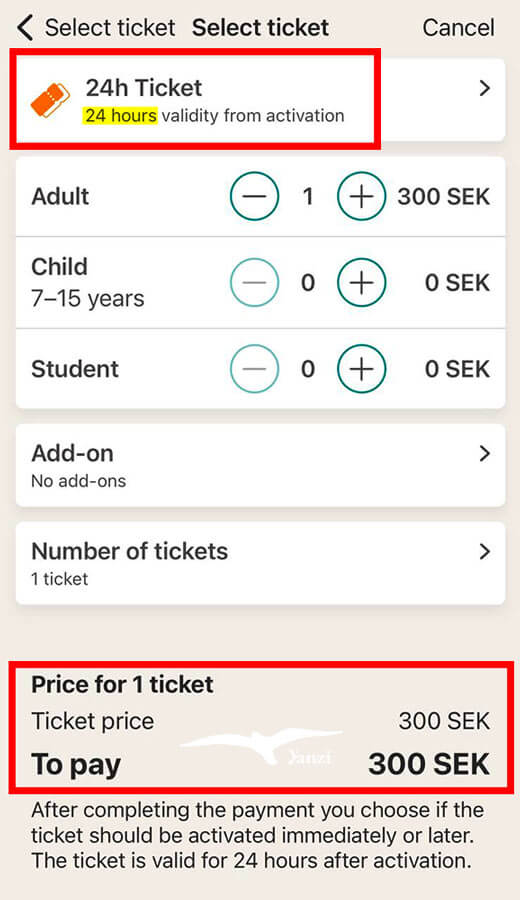Viewport: 520px width, 900px height.
Task: Open Add-on options chevron
Action: [x=485, y=453]
